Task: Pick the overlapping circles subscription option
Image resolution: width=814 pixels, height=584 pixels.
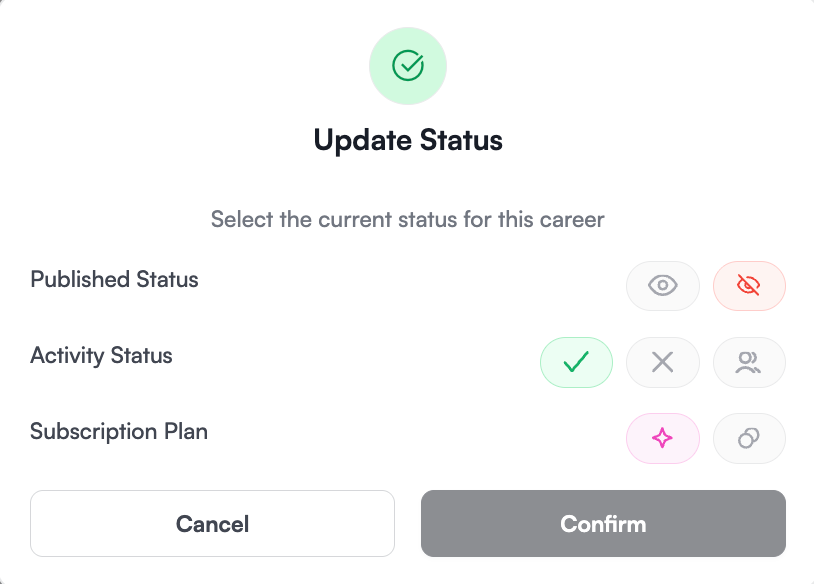Action: tap(749, 438)
